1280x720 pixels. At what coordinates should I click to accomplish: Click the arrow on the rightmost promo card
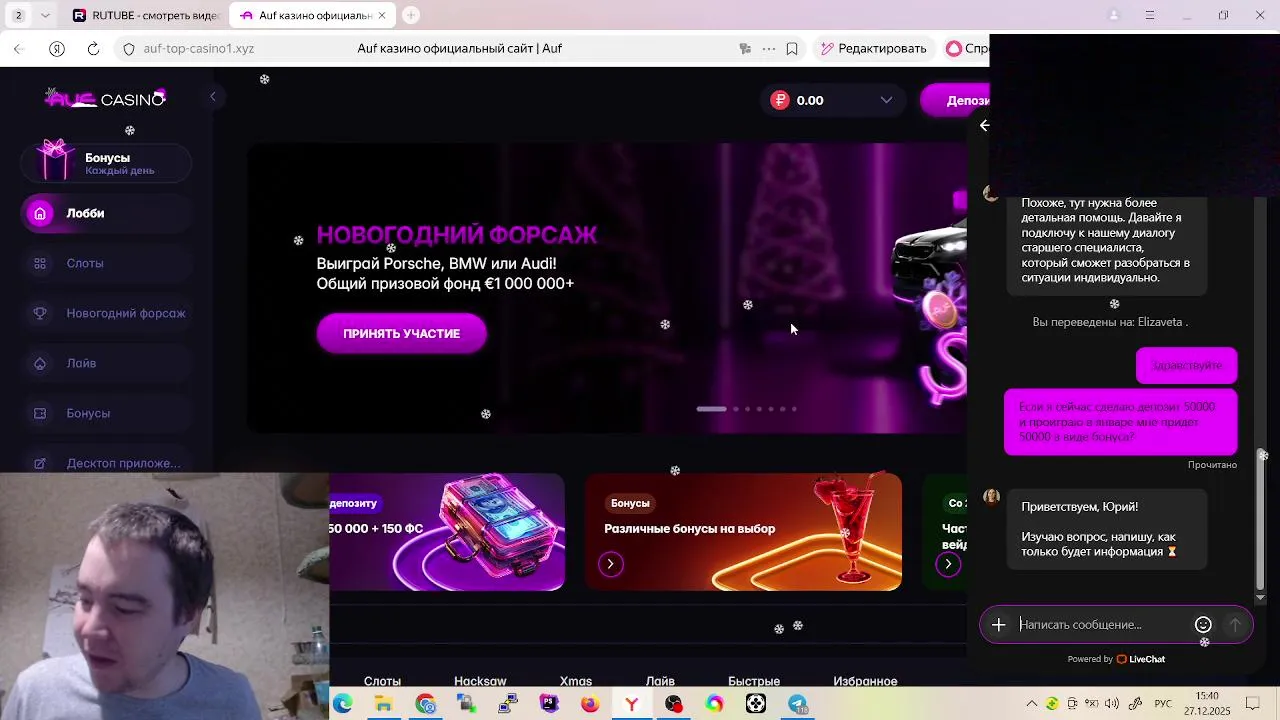(x=948, y=564)
